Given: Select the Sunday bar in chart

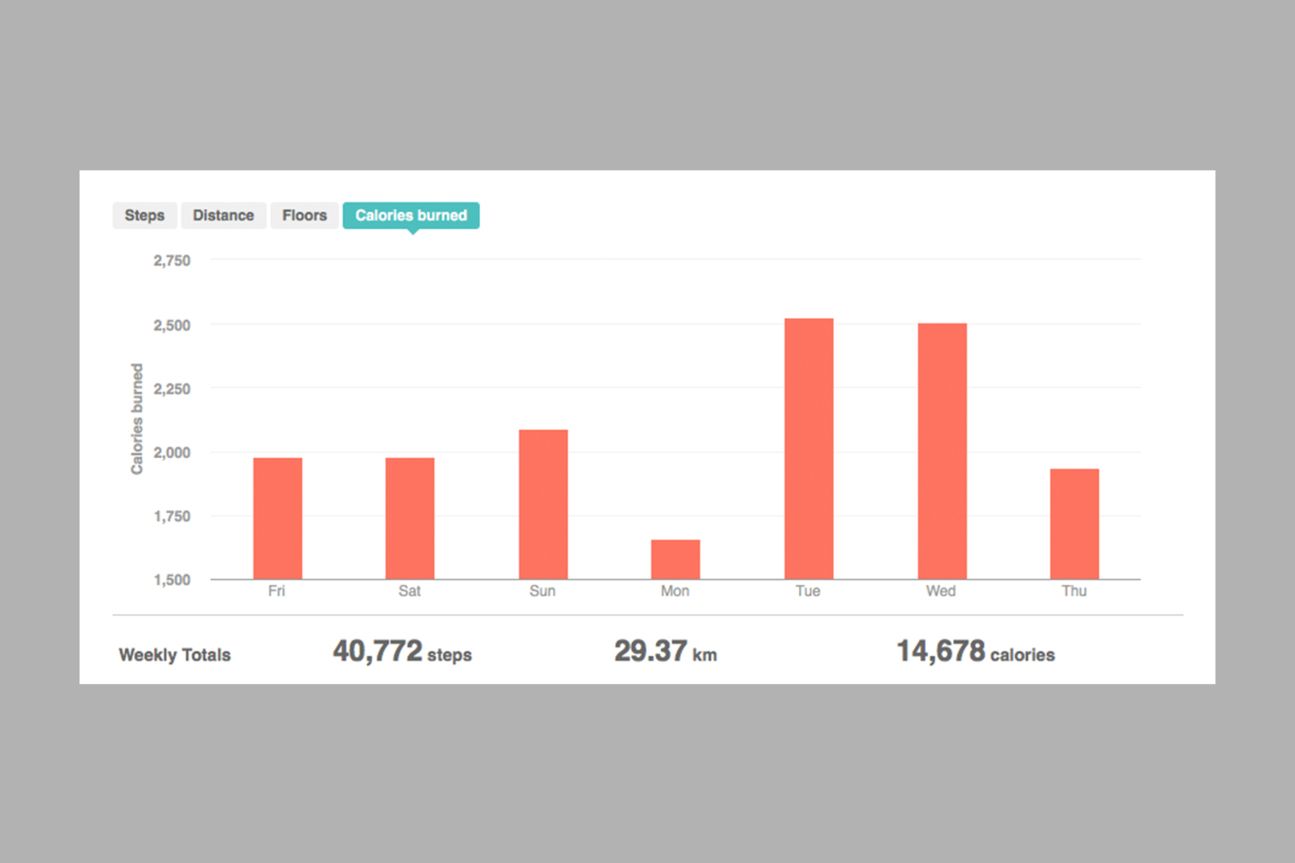Looking at the screenshot, I should click(543, 505).
